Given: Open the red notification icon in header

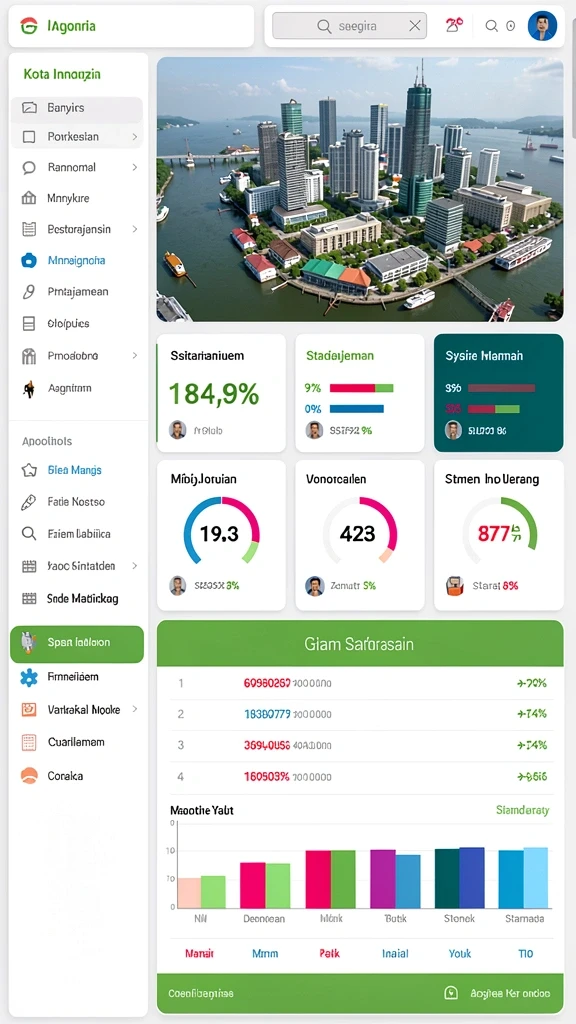Looking at the screenshot, I should click(455, 25).
